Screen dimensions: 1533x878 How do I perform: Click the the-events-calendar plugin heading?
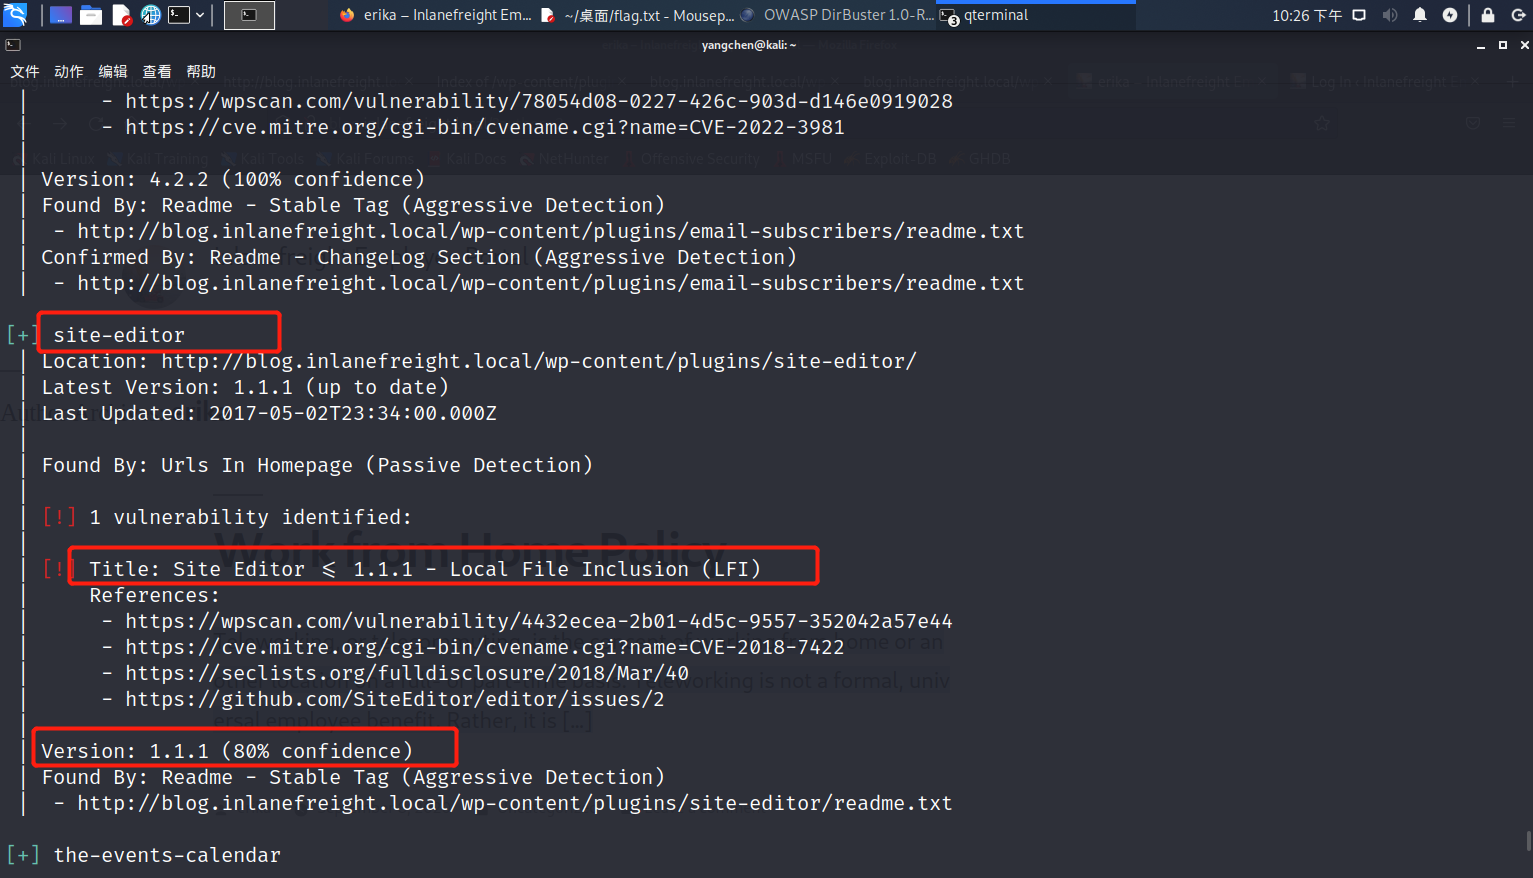[167, 855]
